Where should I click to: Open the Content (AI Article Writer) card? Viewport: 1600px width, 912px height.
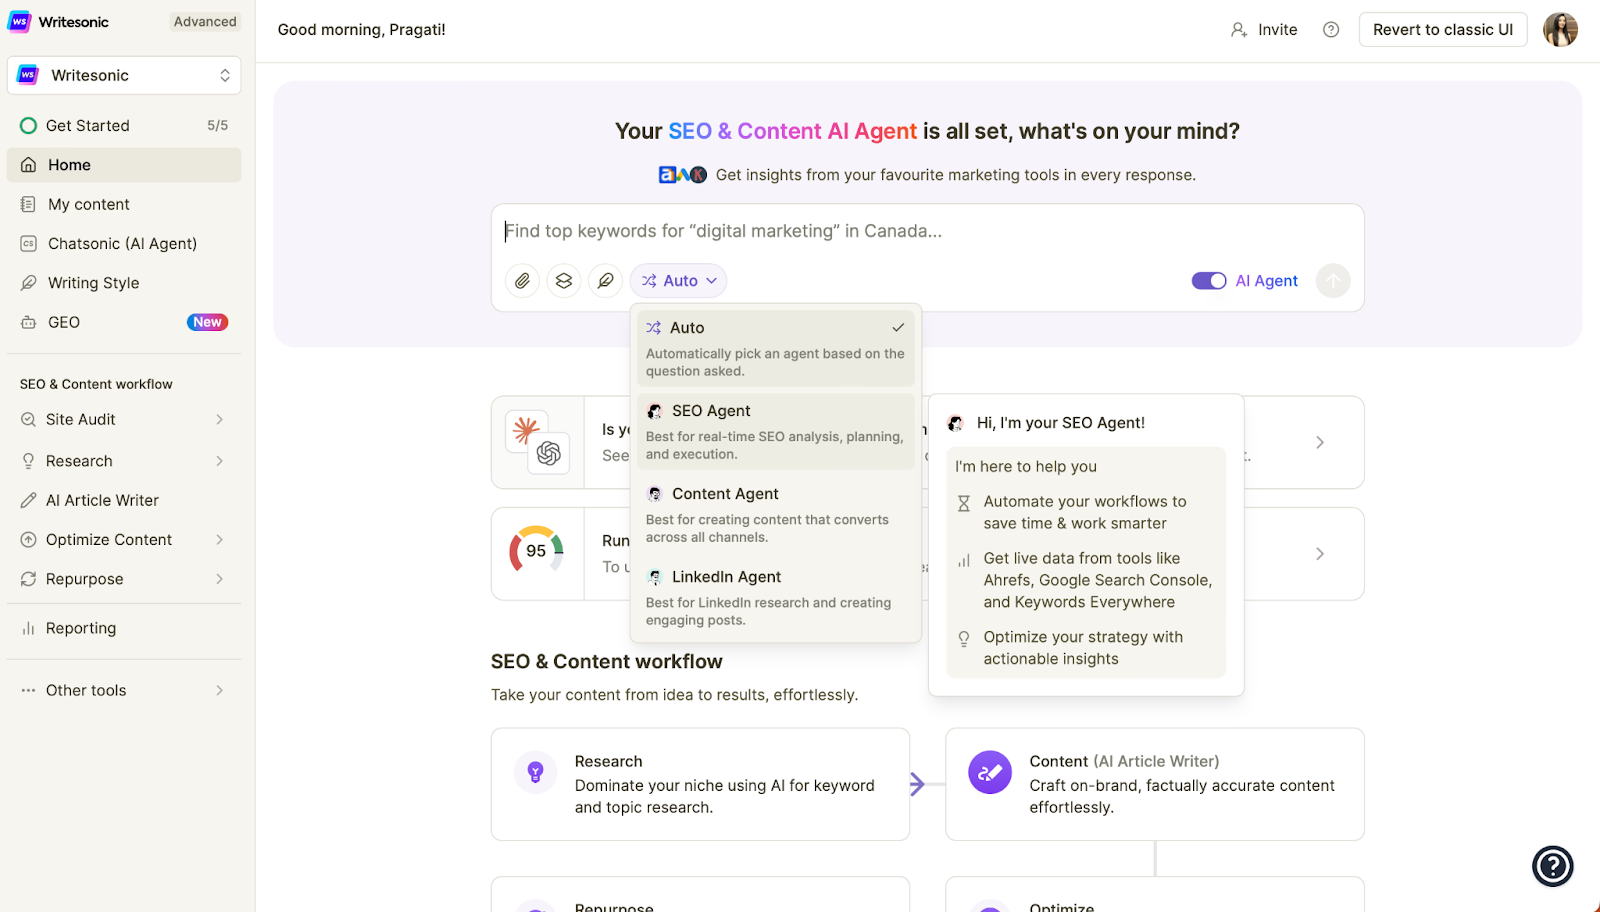pyautogui.click(x=1155, y=784)
